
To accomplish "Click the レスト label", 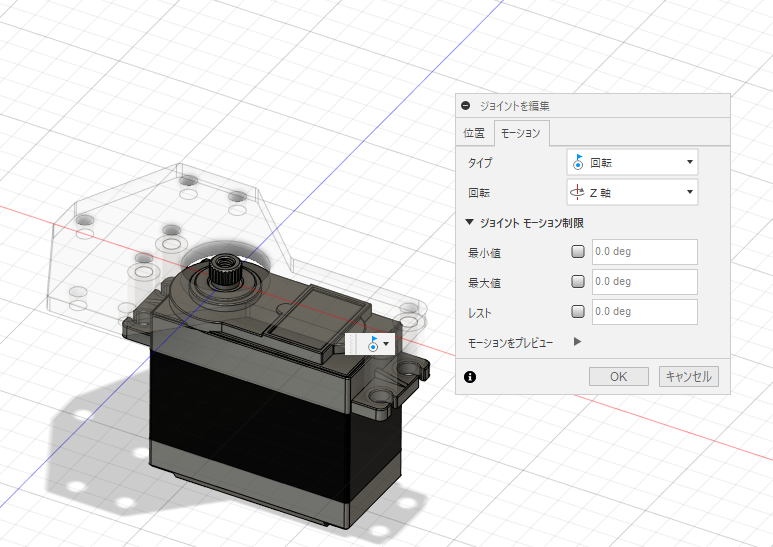I will point(480,313).
